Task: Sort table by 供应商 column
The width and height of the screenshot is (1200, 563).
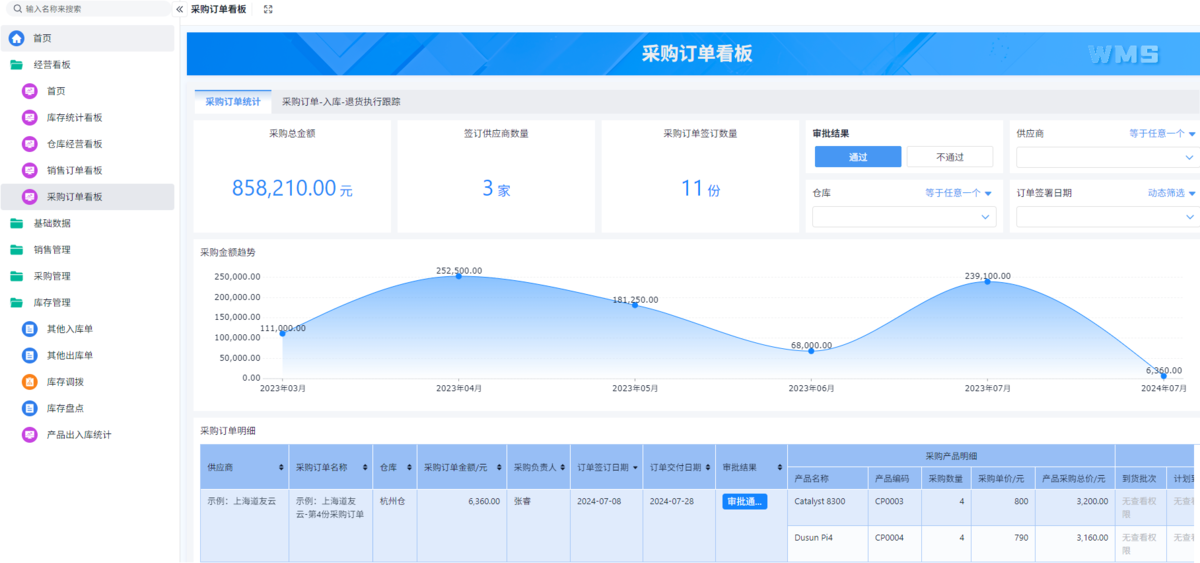Action: pyautogui.click(x=280, y=468)
